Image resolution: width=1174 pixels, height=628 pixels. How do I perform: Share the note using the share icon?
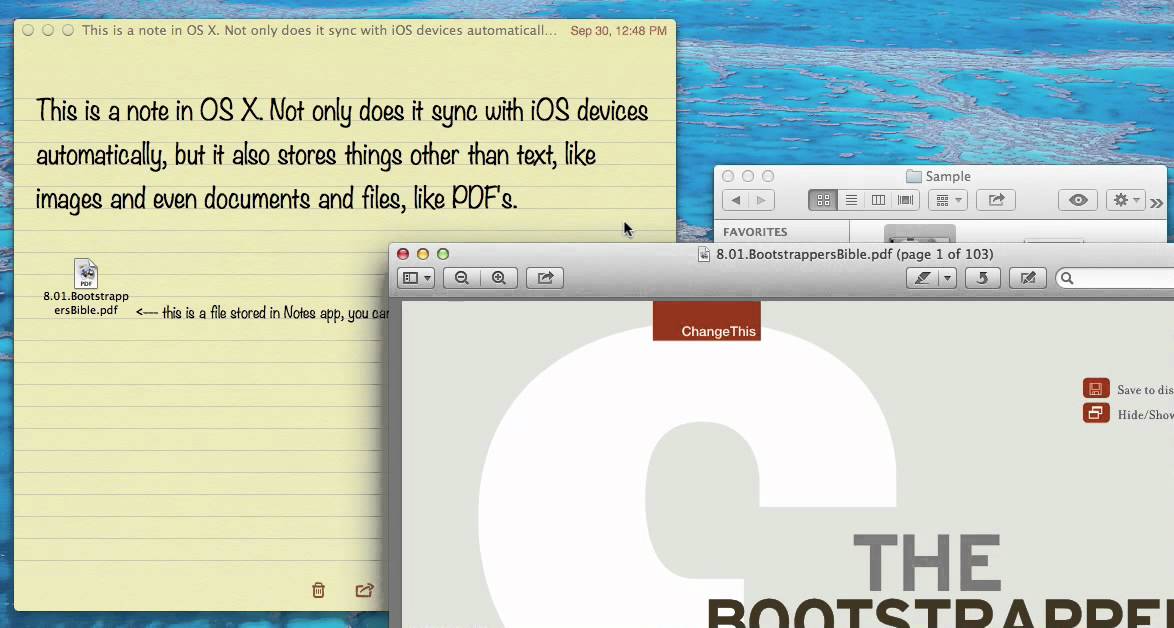(364, 591)
